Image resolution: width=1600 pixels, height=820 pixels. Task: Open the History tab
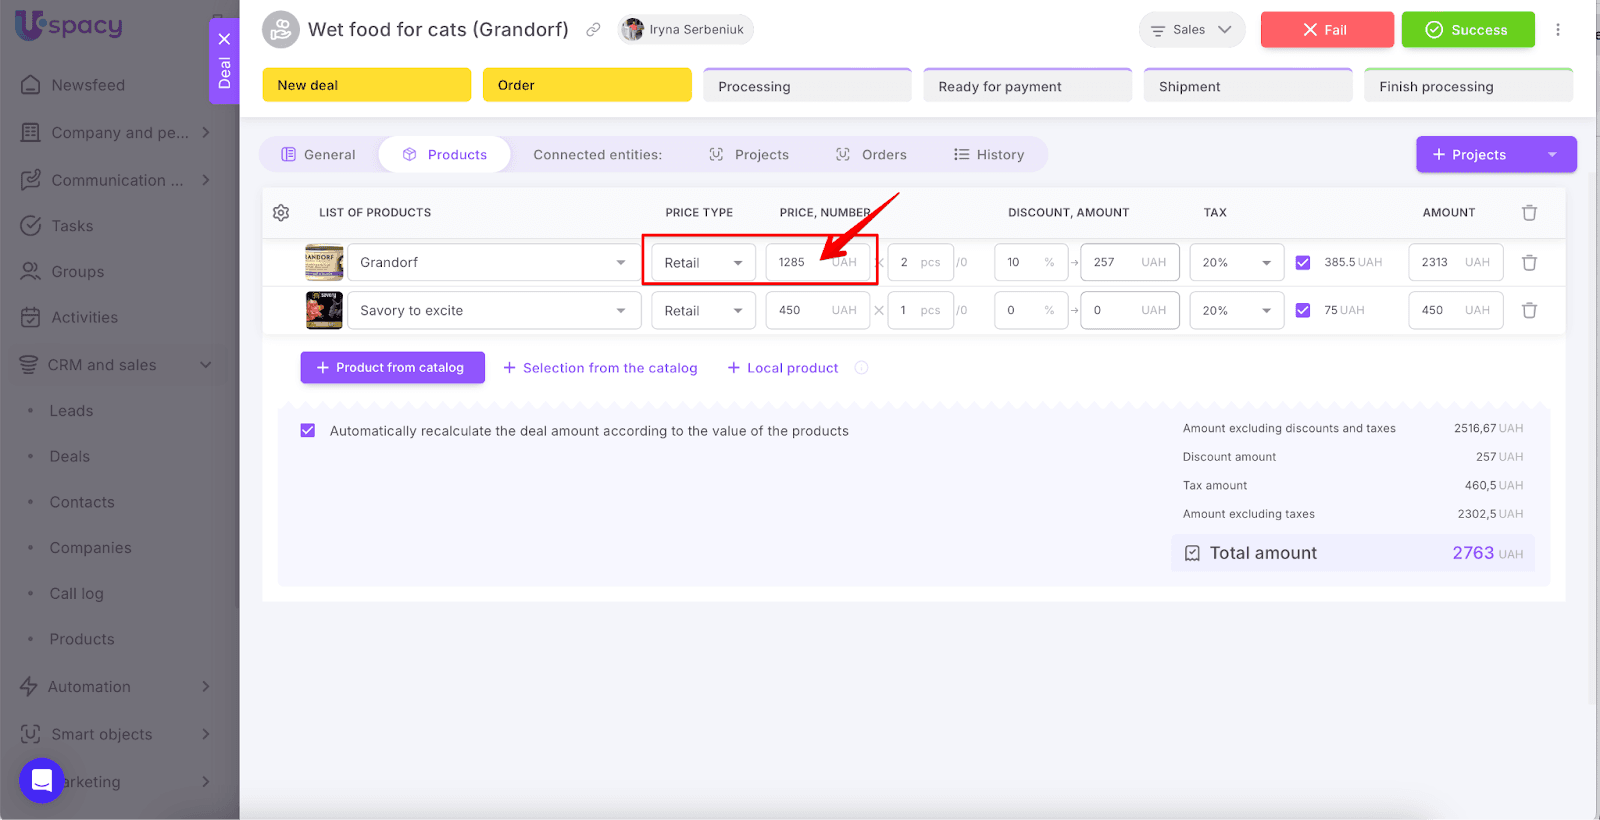tap(989, 155)
